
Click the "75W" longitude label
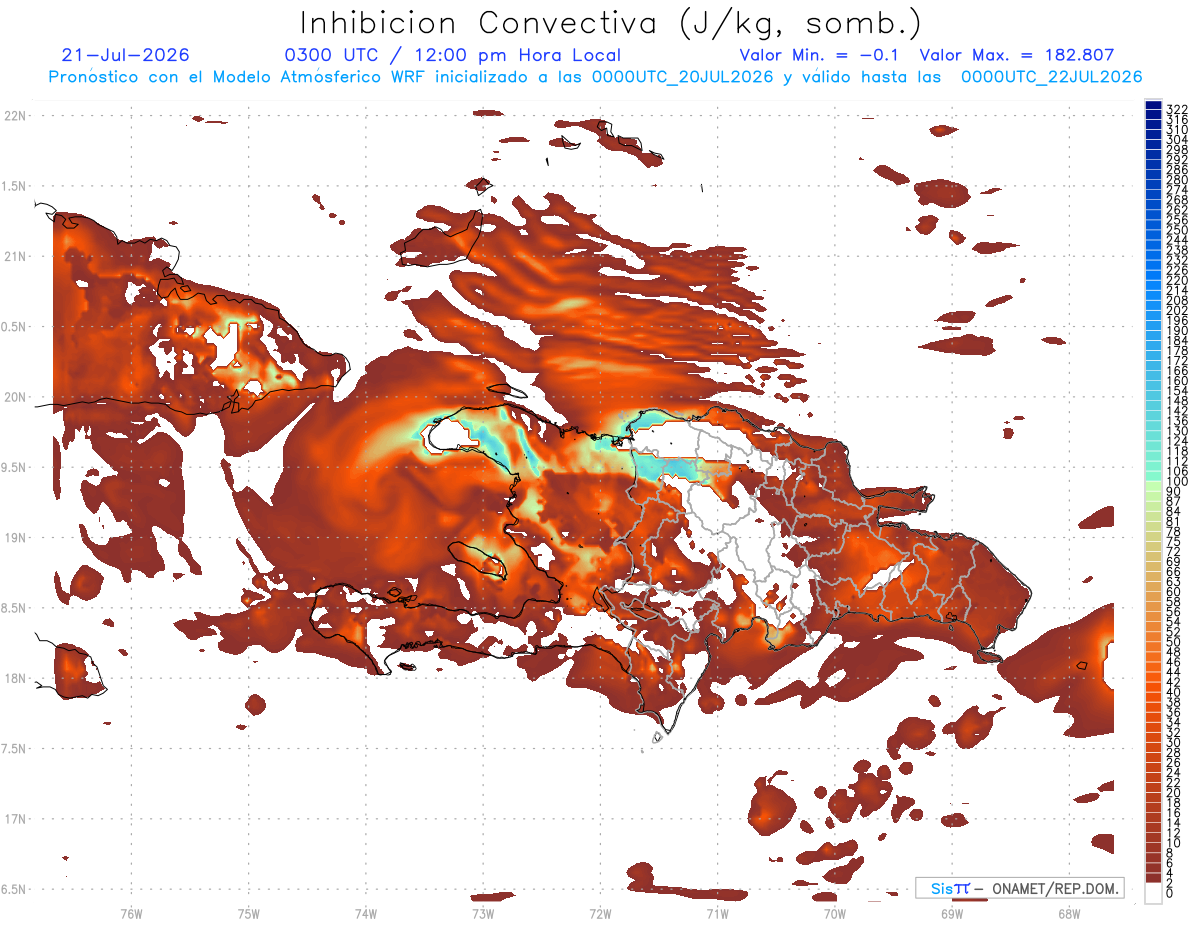click(248, 913)
